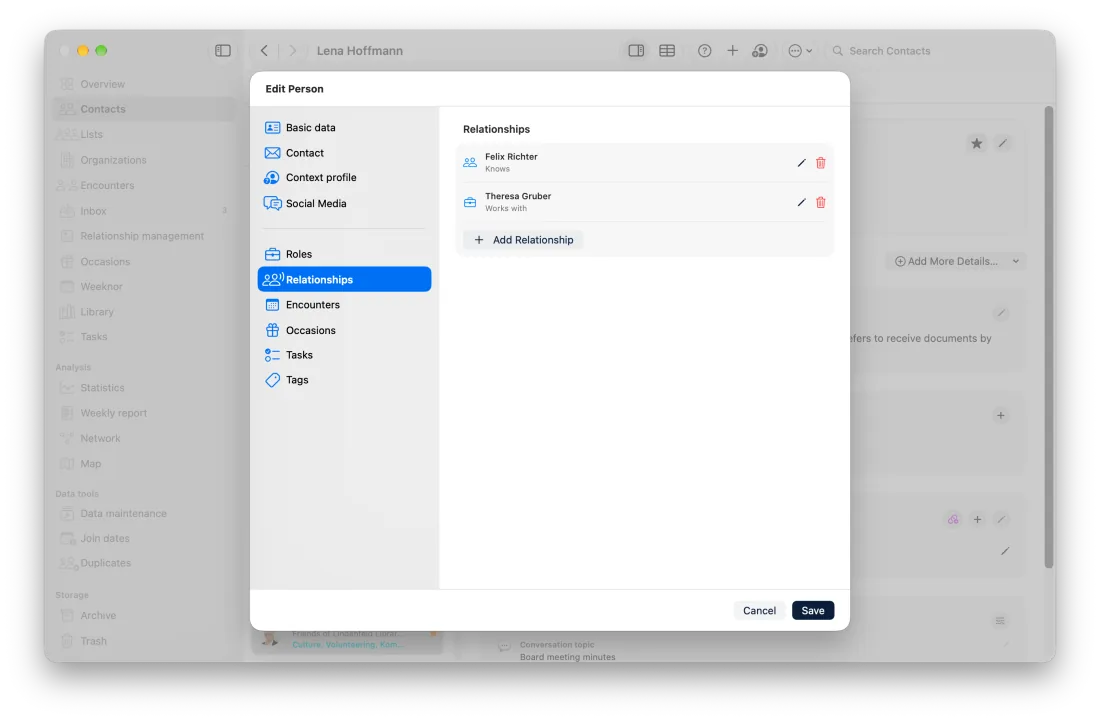Delete the Felix Richter relationship
The height and width of the screenshot is (721, 1100).
(820, 163)
